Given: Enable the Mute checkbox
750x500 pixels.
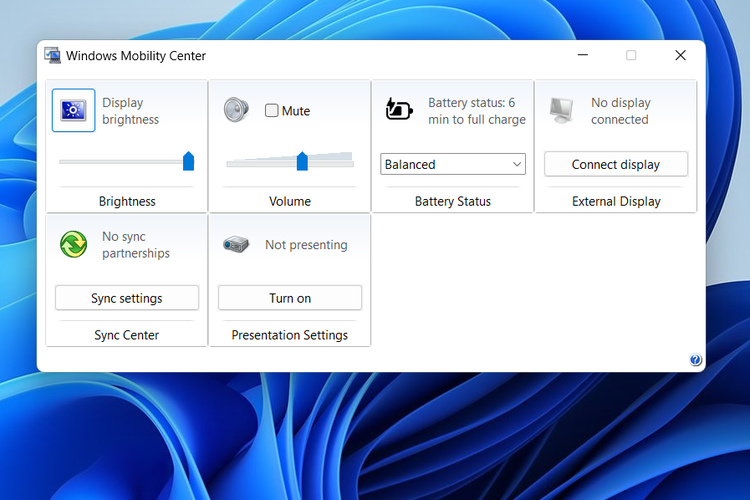Looking at the screenshot, I should [x=272, y=111].
